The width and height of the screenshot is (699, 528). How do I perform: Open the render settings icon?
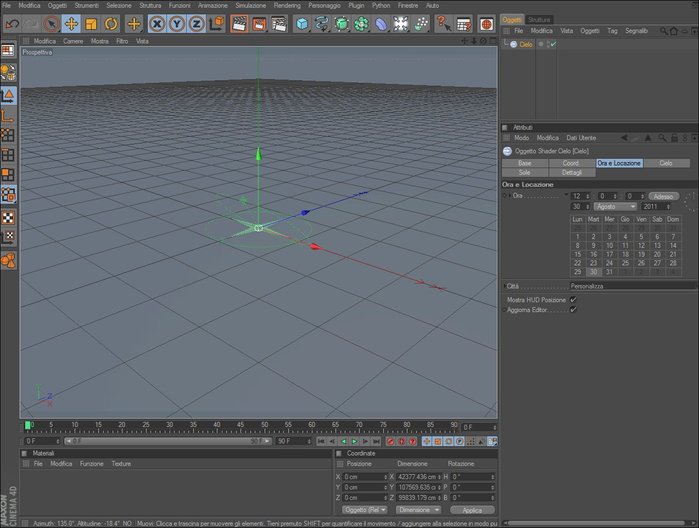(x=279, y=24)
